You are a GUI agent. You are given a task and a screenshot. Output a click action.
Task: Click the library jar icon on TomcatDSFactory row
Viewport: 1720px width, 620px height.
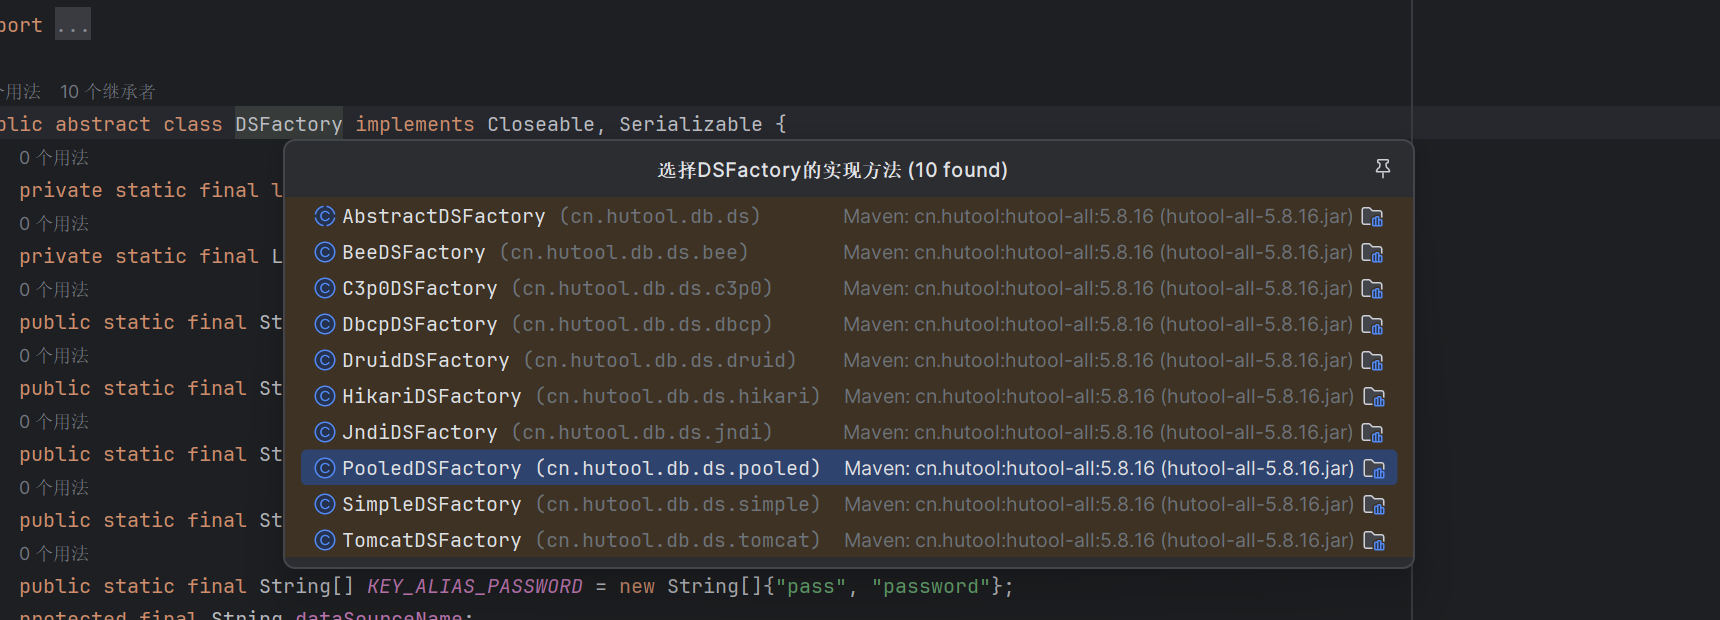point(1374,541)
